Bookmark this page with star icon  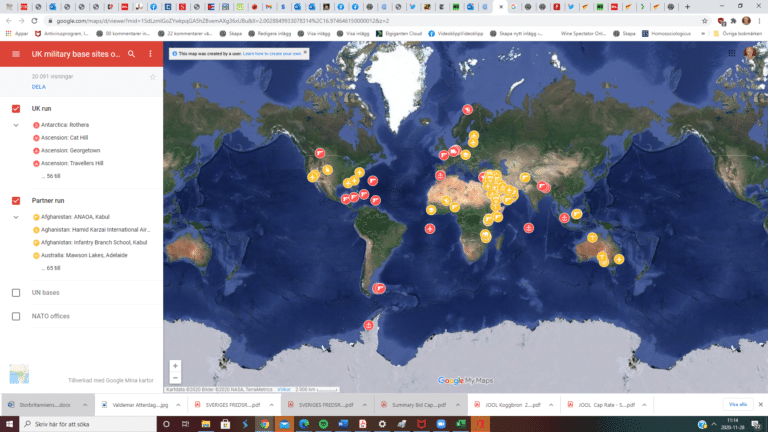tap(705, 21)
